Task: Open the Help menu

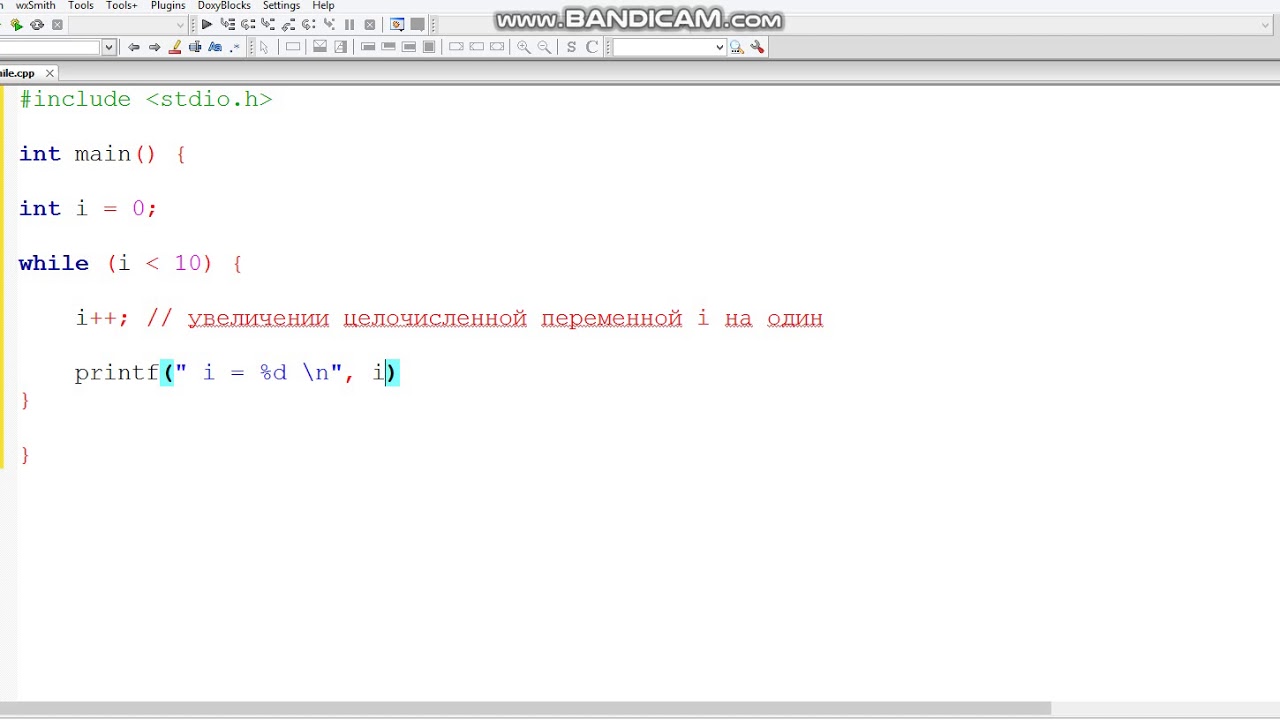Action: [323, 6]
